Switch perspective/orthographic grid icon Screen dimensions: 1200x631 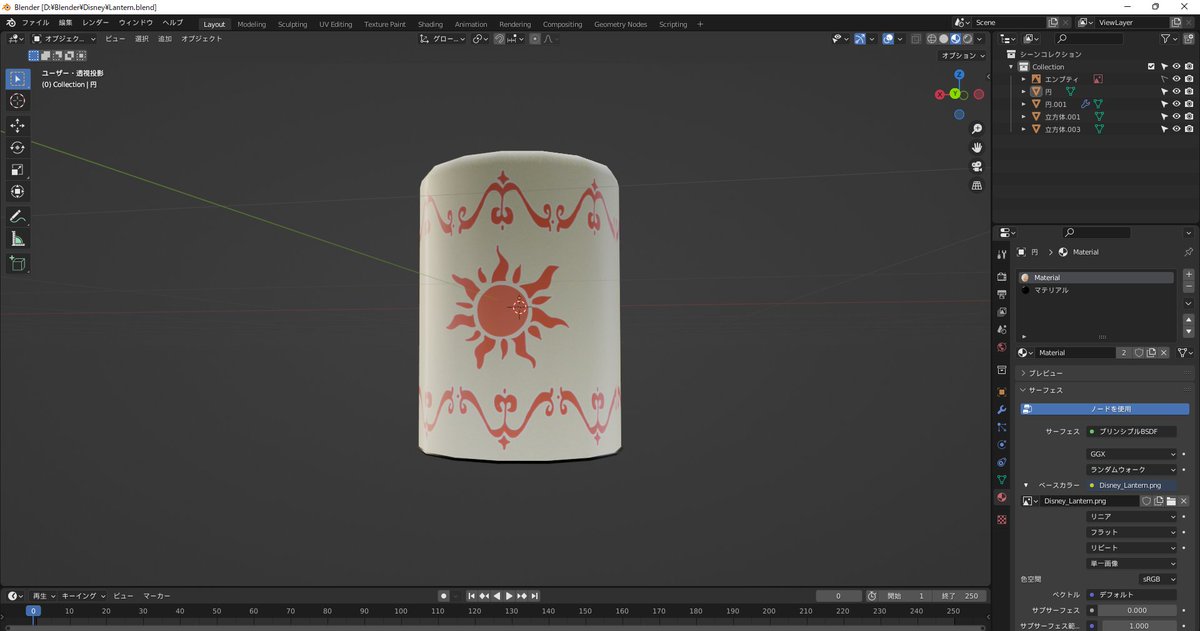tap(977, 186)
